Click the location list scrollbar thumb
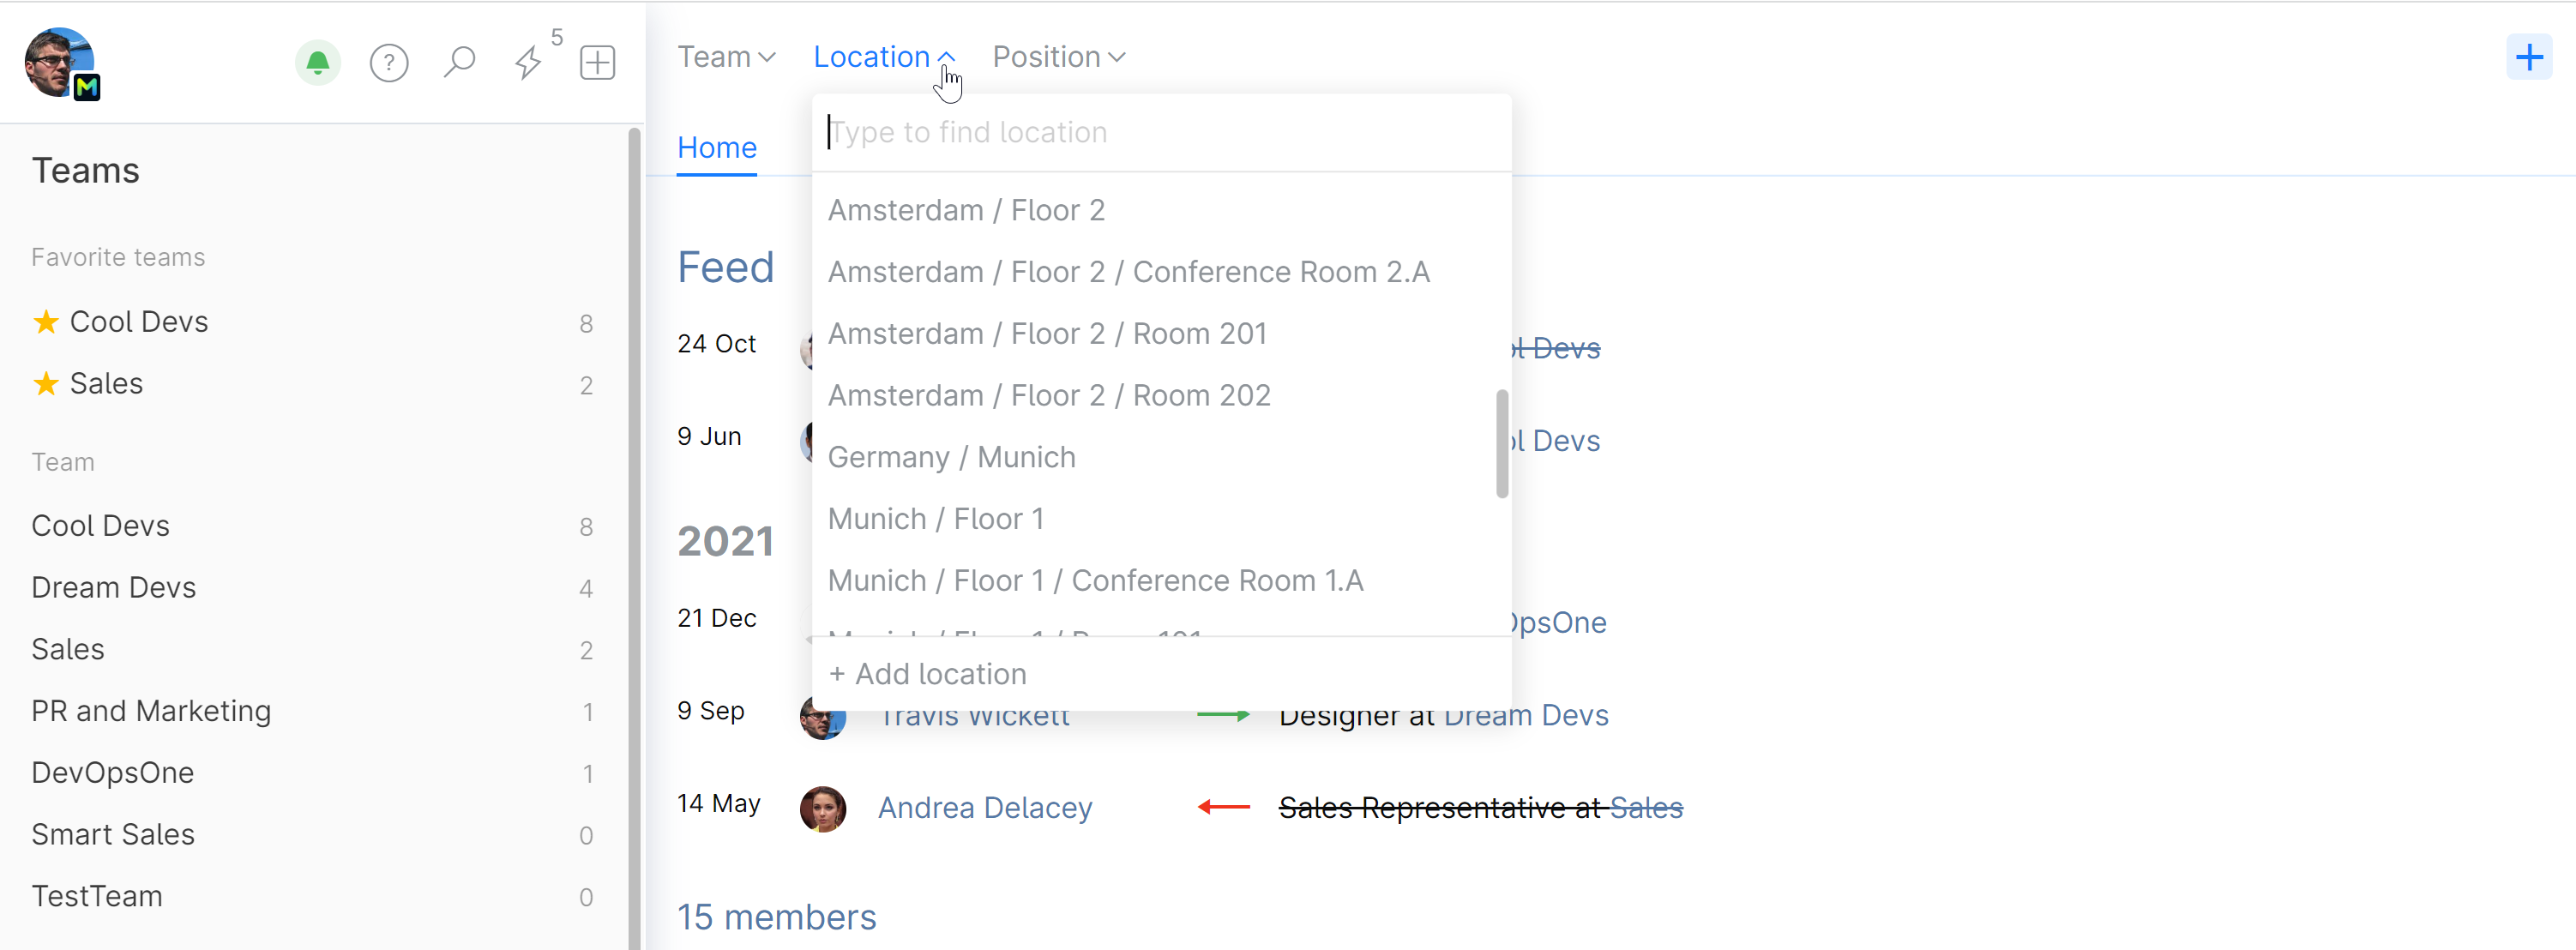2576x950 pixels. pyautogui.click(x=1501, y=443)
